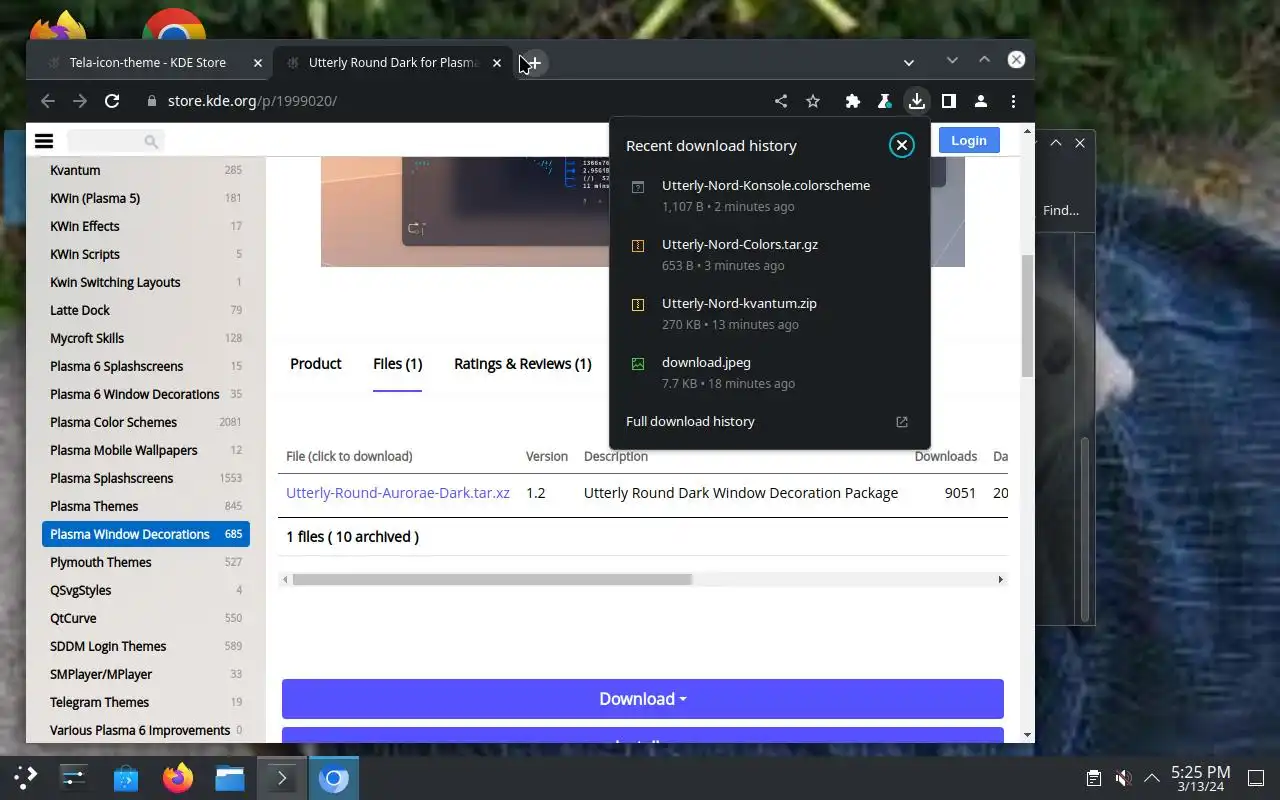Viewport: 1280px width, 800px height.
Task: Click the browser forward arrow
Action: pyautogui.click(x=80, y=101)
